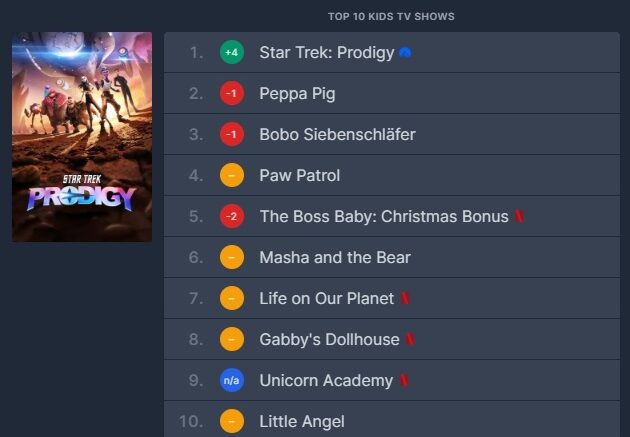The width and height of the screenshot is (630, 437).
Task: Open The Boss Baby: Christmas Bonus title
Action: [384, 216]
